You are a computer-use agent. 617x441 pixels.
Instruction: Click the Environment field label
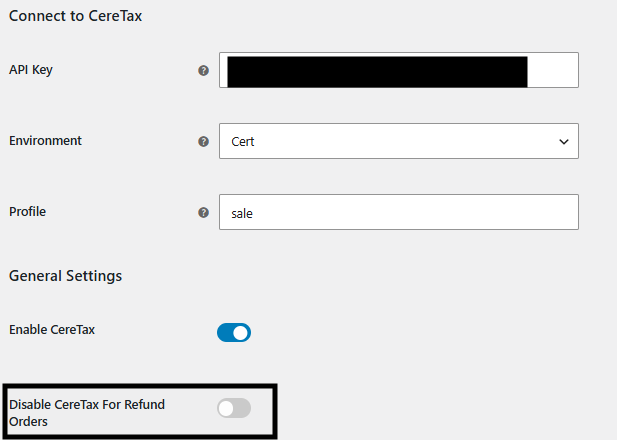45,141
